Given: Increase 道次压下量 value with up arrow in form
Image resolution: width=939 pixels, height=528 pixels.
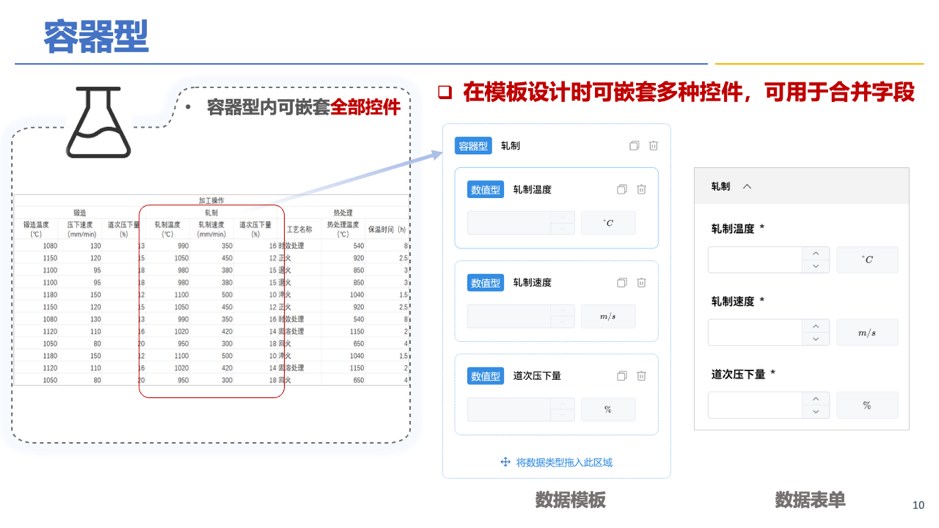Looking at the screenshot, I should tap(816, 399).
